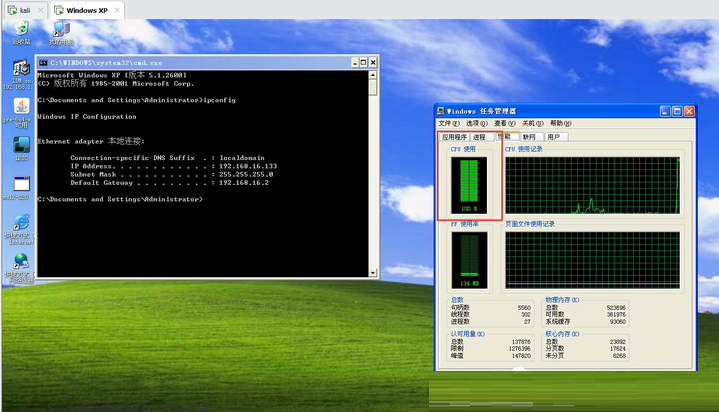This screenshot has height=412, width=719.
Task: Minimize the cmd.exe window
Action: click(x=354, y=63)
